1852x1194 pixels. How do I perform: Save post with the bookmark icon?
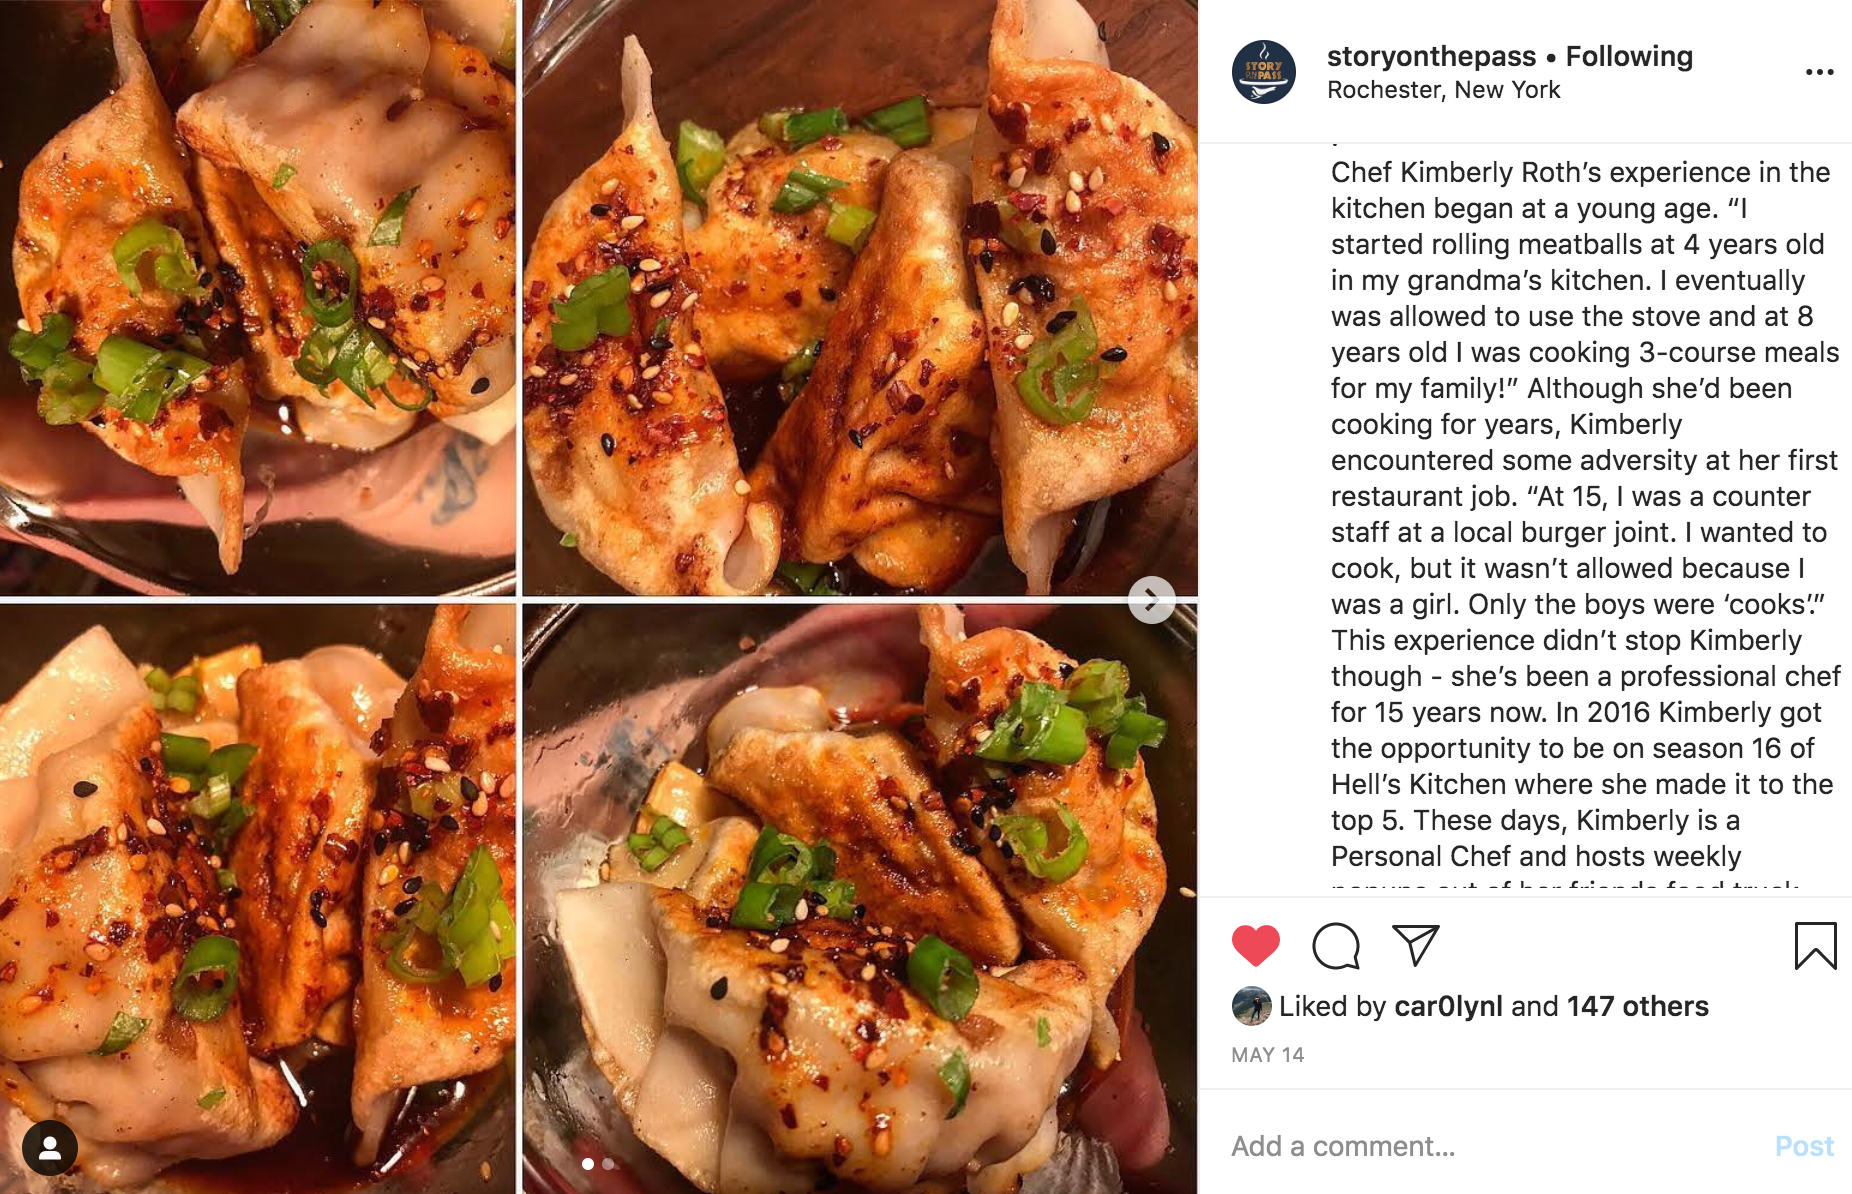1815,946
